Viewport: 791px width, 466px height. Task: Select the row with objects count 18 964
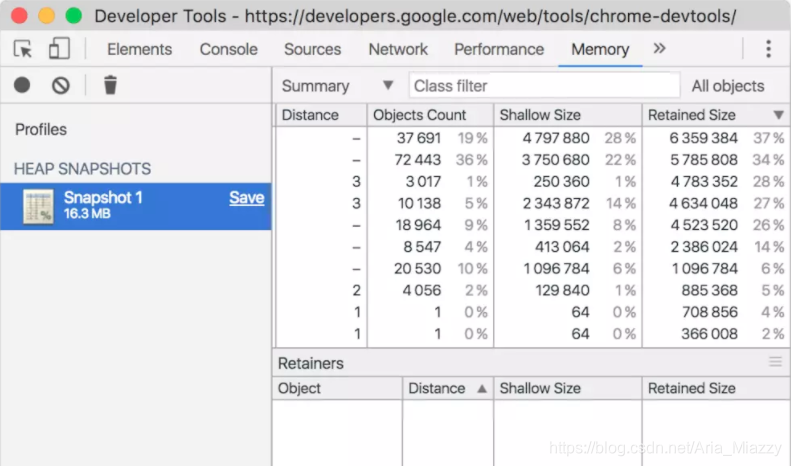[533, 225]
